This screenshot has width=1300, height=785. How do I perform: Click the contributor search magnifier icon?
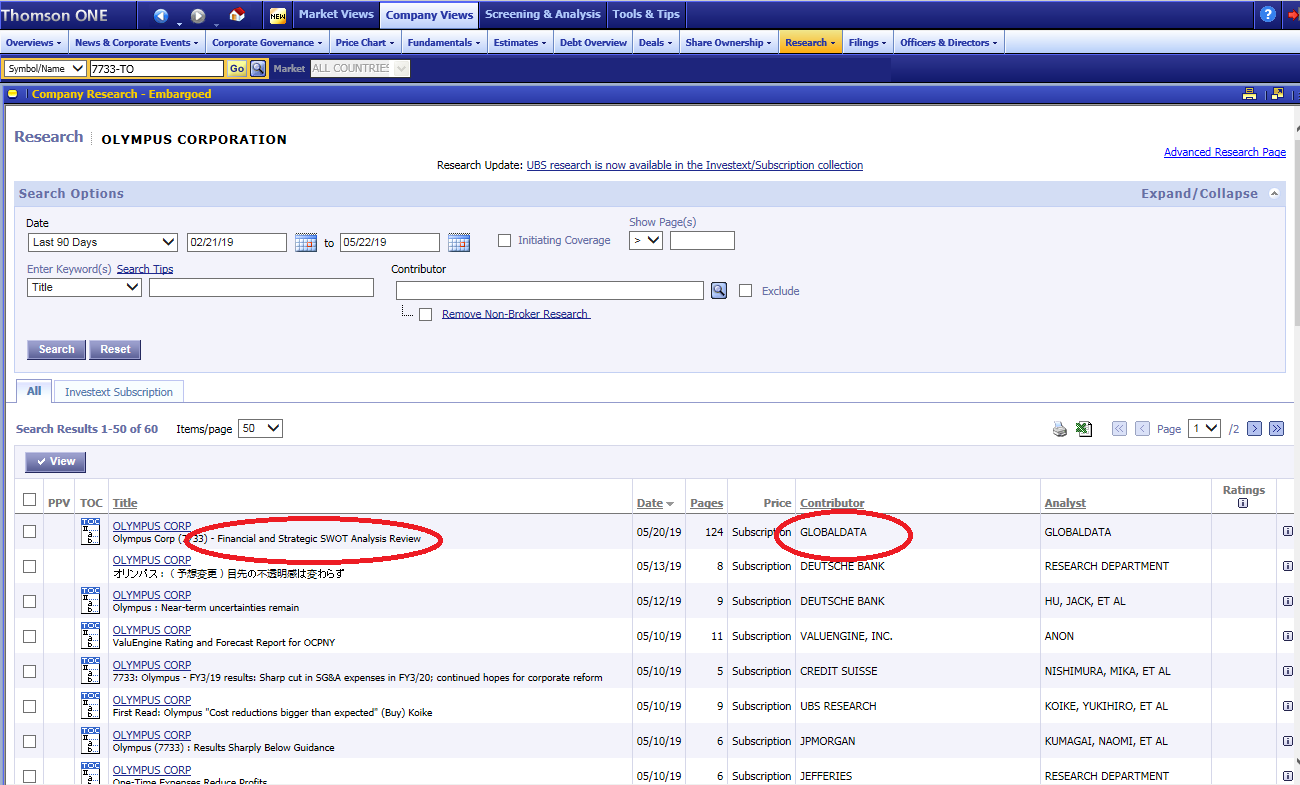click(719, 291)
